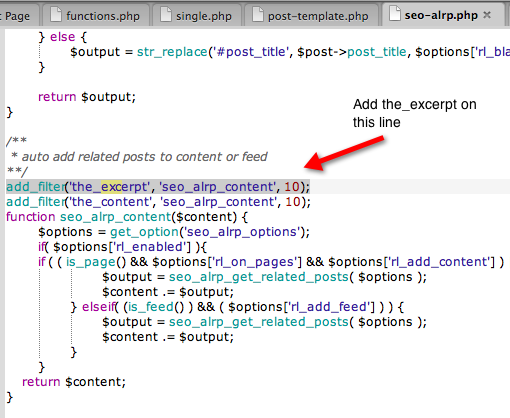Place cursor in 'the_excerpt' filter line

(158, 187)
